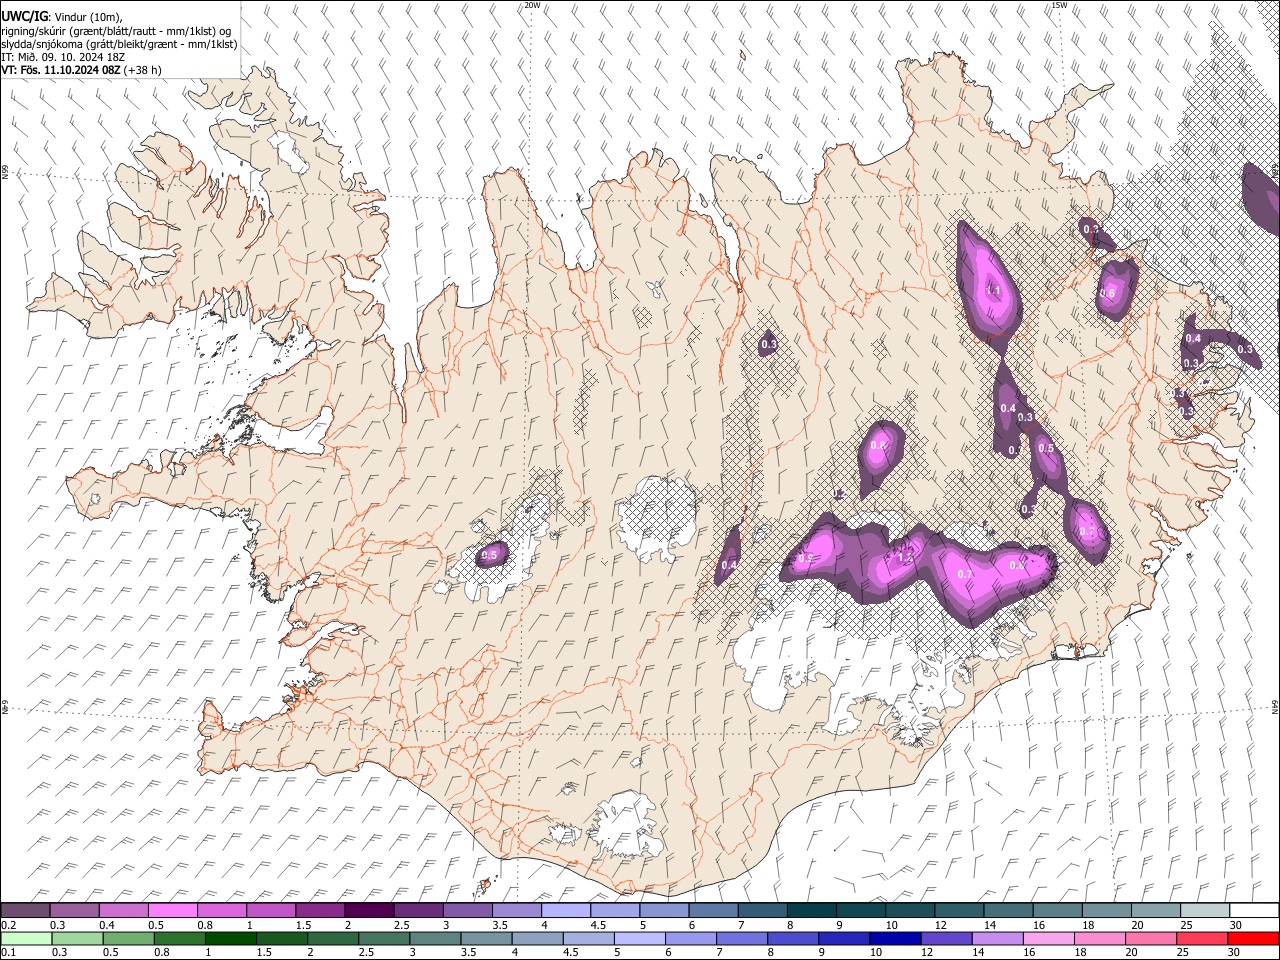Click the 'rigning/skúrir' legend description line
1280x960 pixels.
[x=116, y=30]
